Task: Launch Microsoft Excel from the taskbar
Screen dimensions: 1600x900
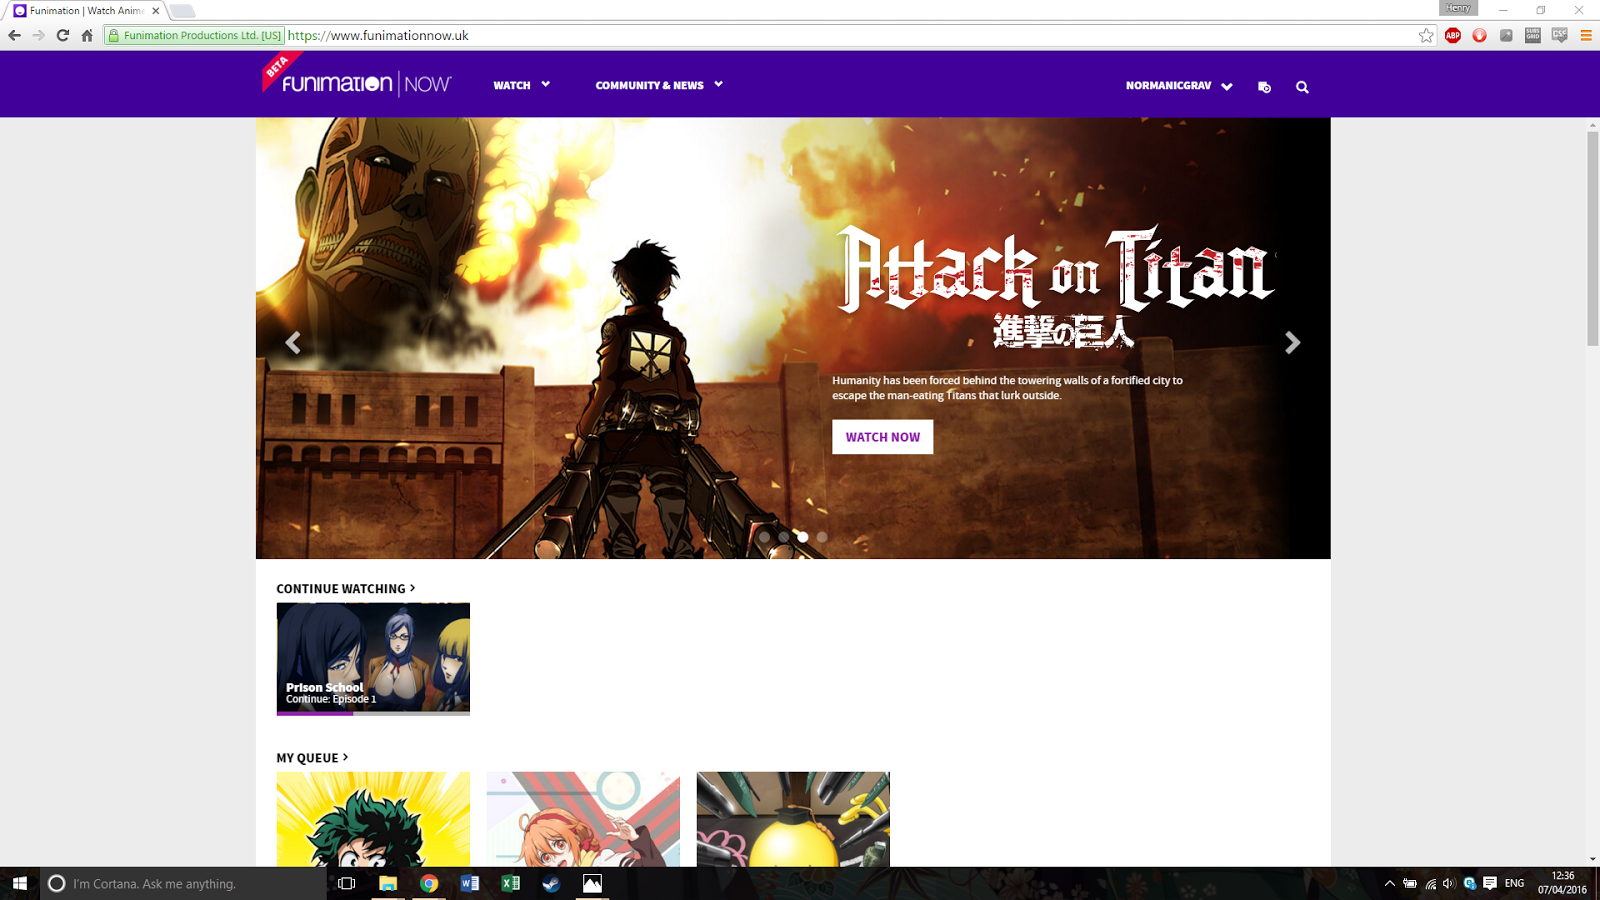Action: click(510, 884)
